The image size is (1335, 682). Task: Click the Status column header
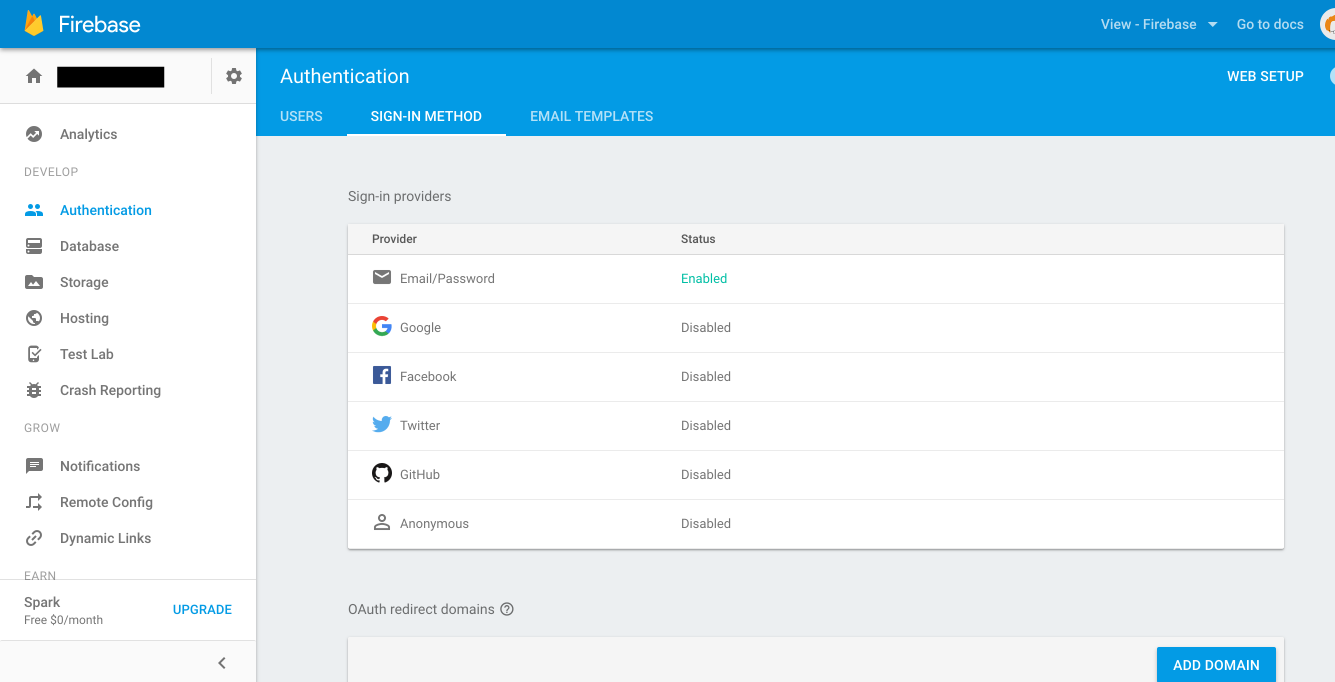698,239
